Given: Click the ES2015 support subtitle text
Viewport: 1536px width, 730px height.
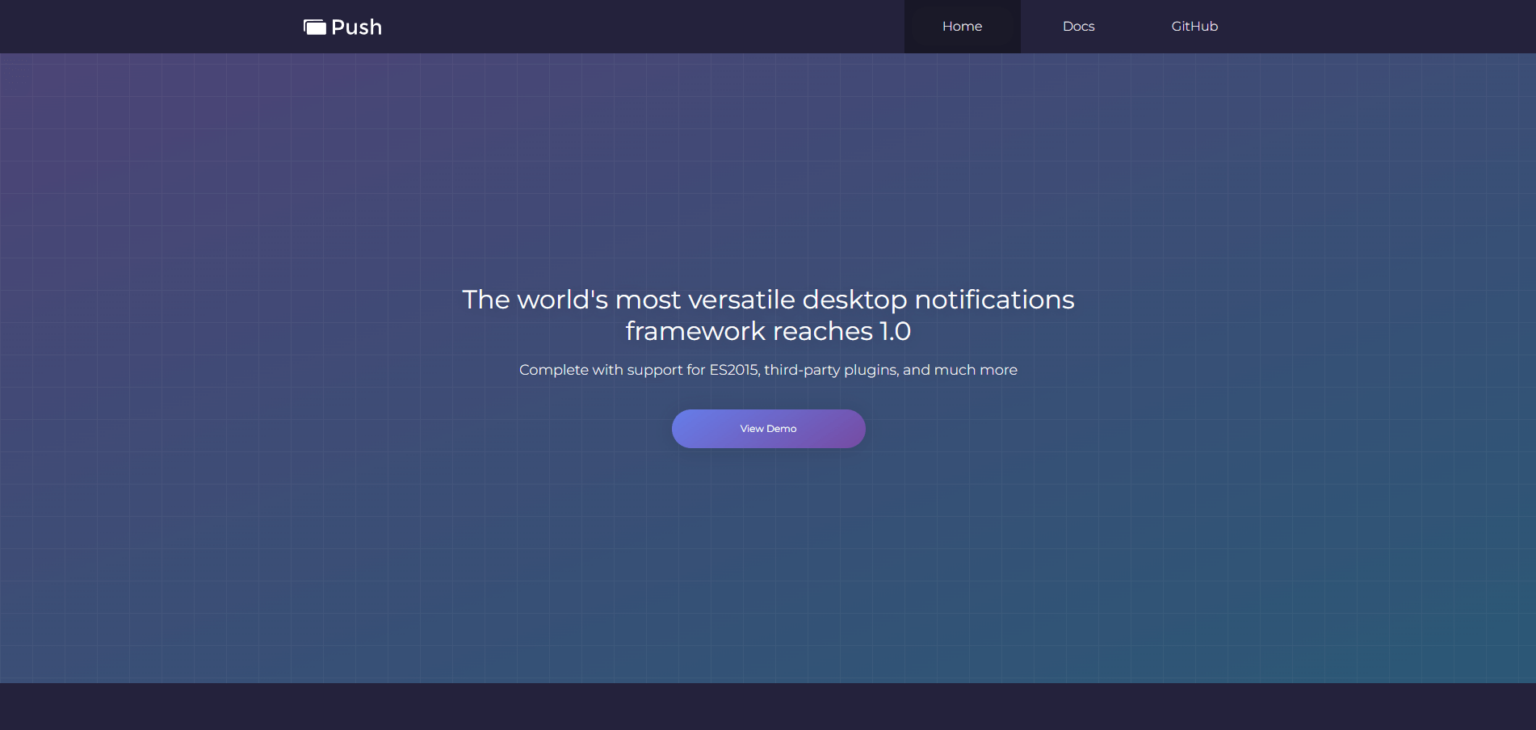Looking at the screenshot, I should tap(768, 369).
